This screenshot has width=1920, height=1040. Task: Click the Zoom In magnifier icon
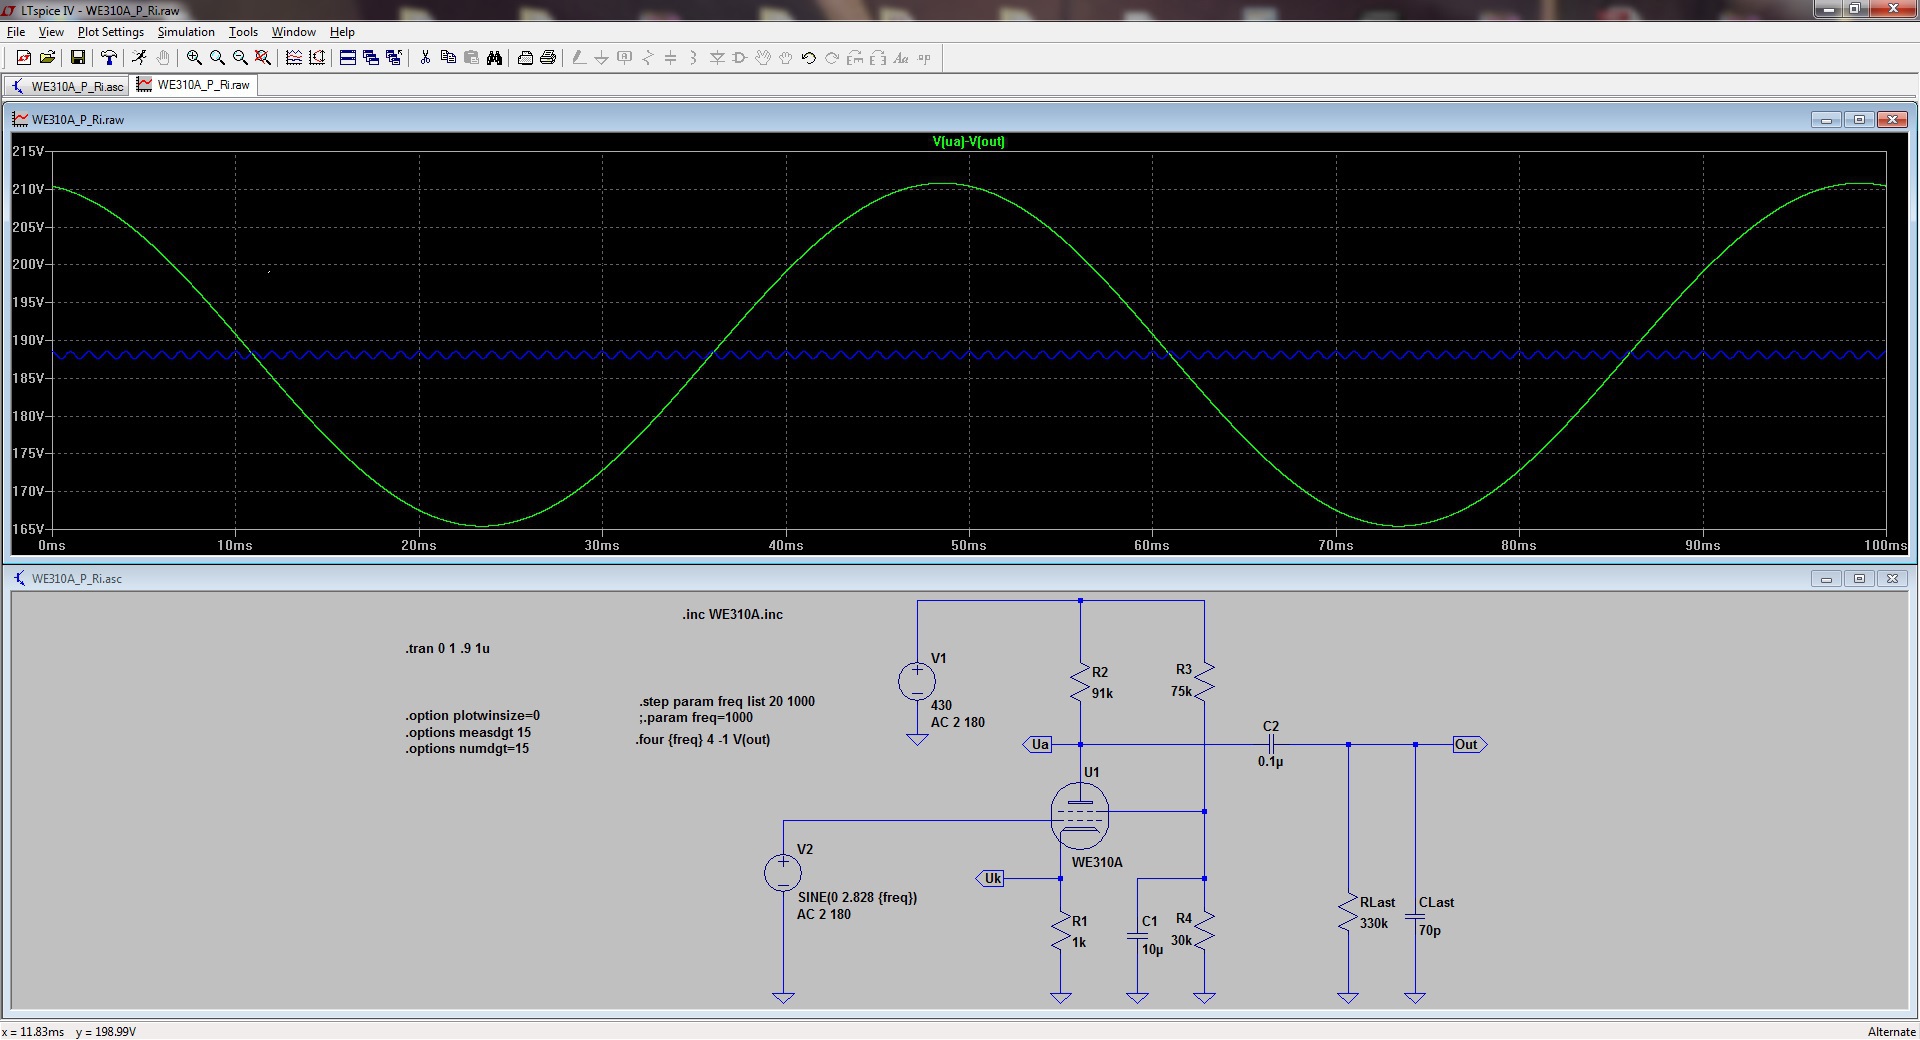coord(194,58)
